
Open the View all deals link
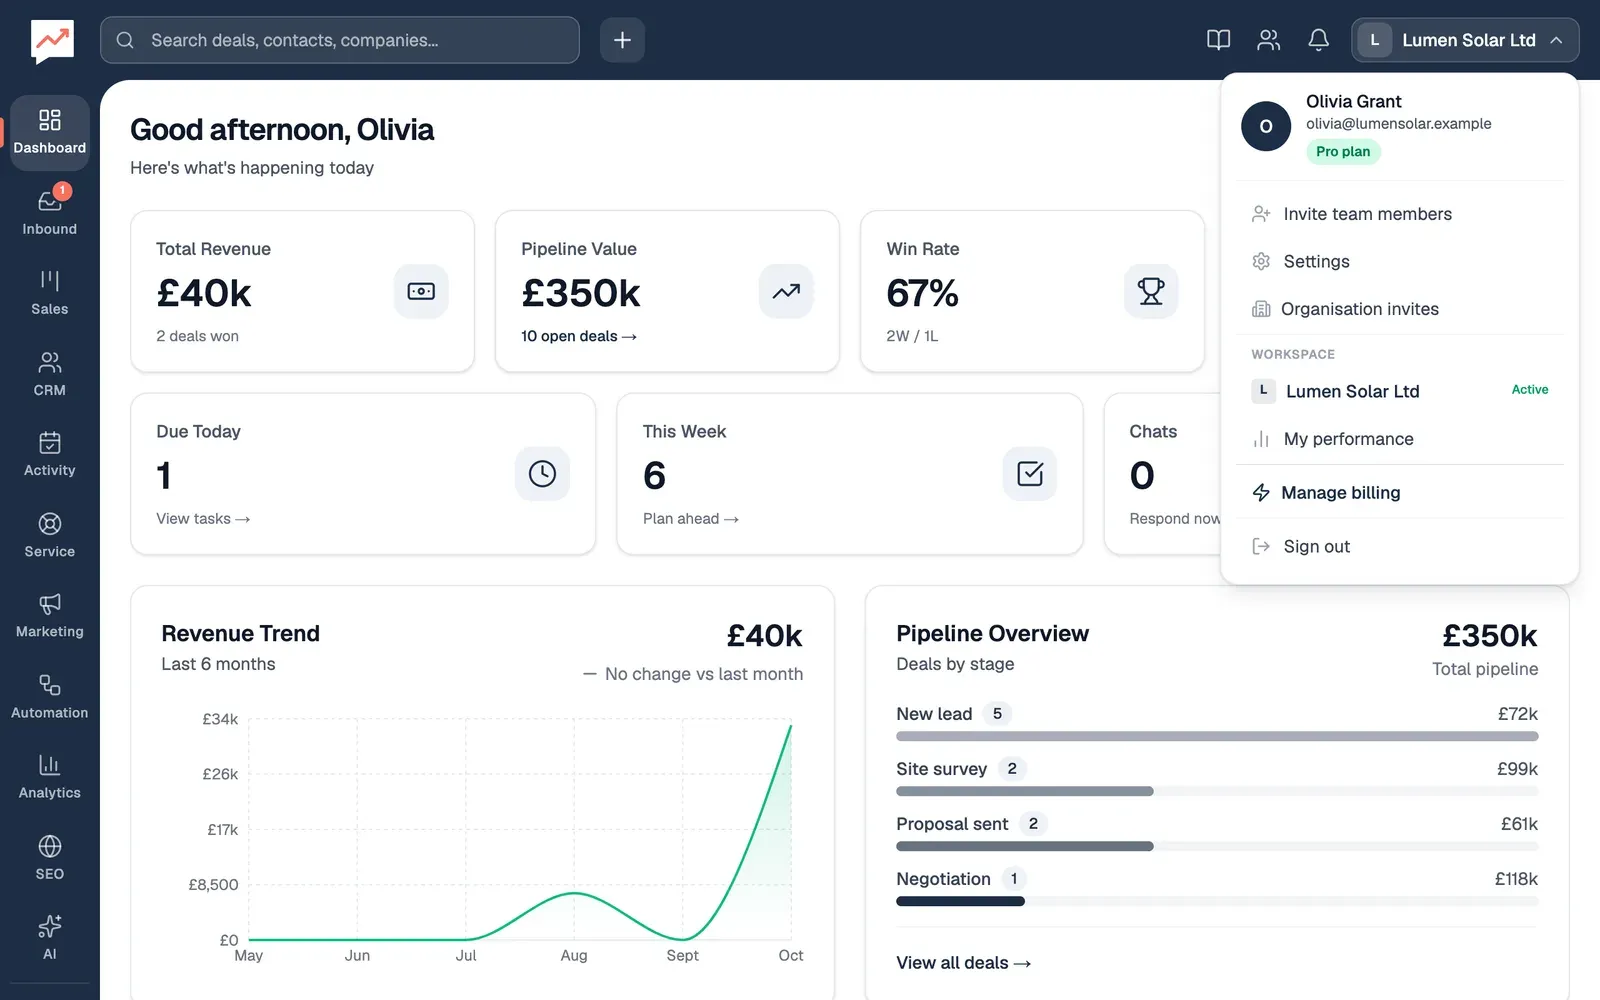(963, 963)
